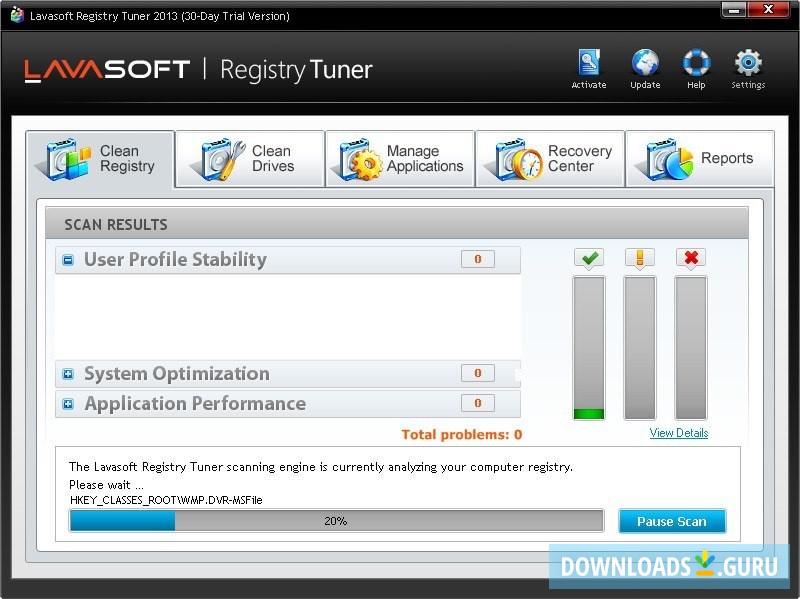Viewport: 800px width, 599px height.
Task: Click the scan progress bar at 20%
Action: pyautogui.click(x=335, y=520)
